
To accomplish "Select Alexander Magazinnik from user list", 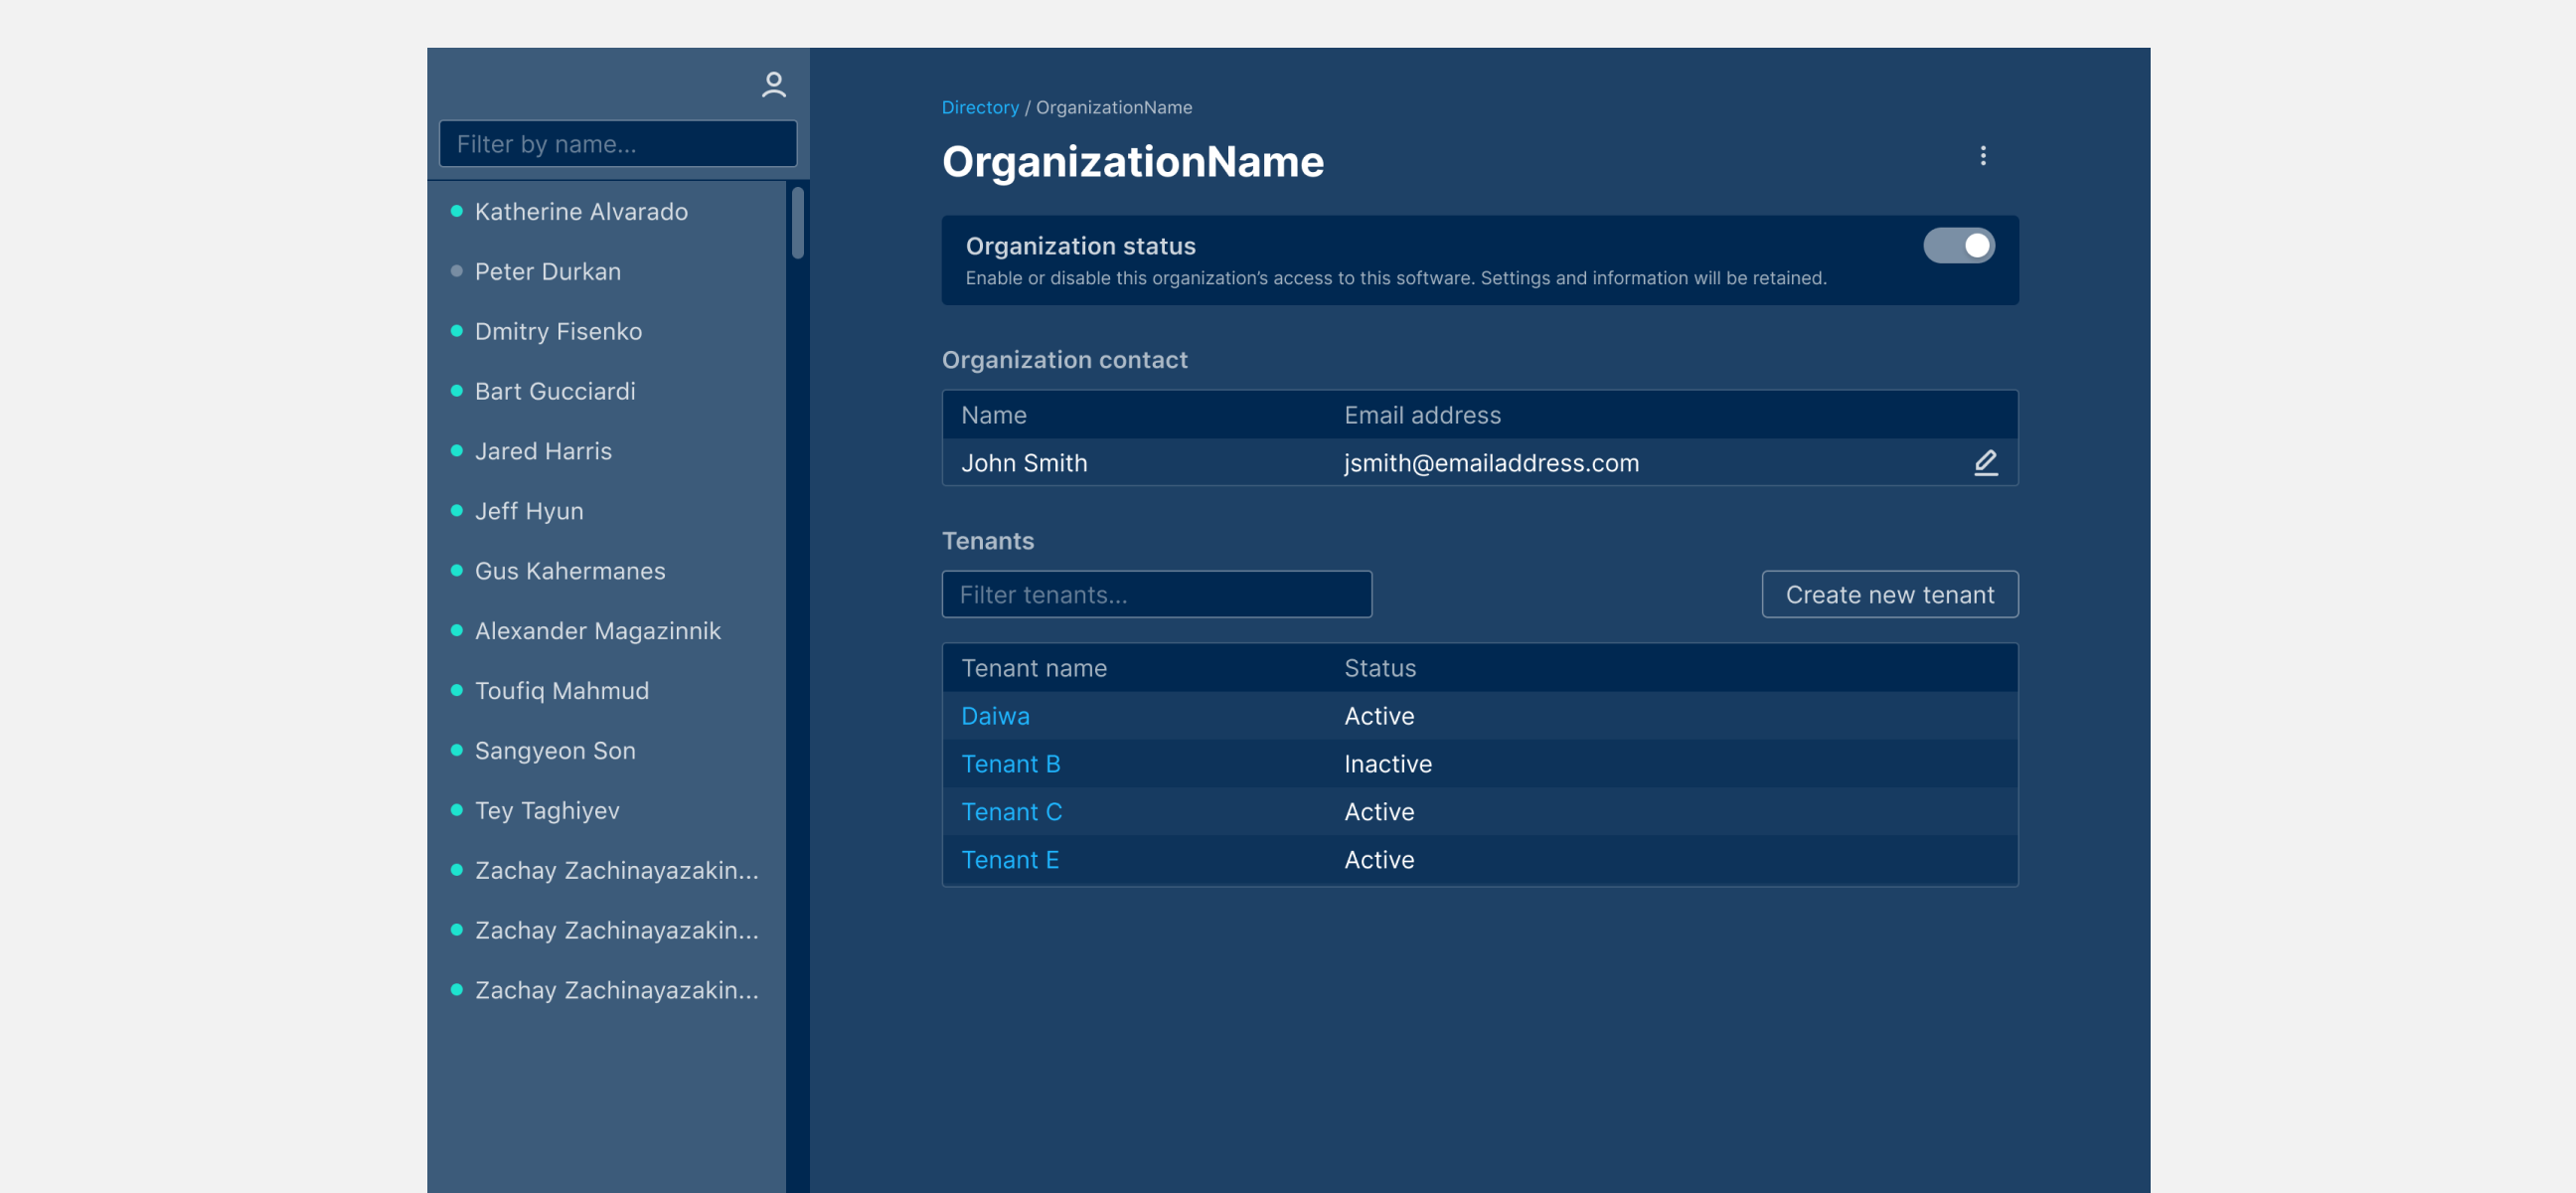I will pyautogui.click(x=597, y=631).
